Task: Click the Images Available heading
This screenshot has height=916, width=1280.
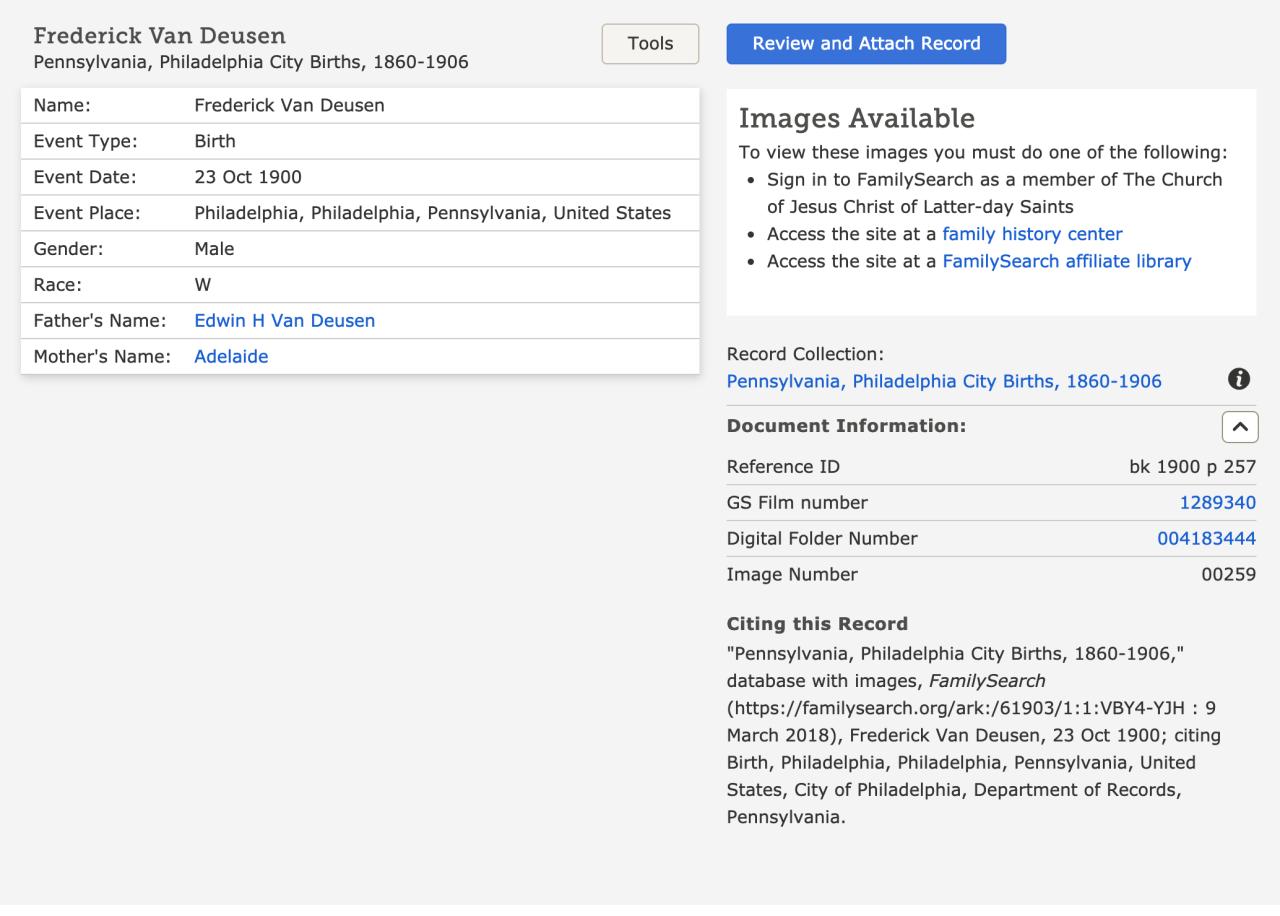Action: [x=856, y=118]
